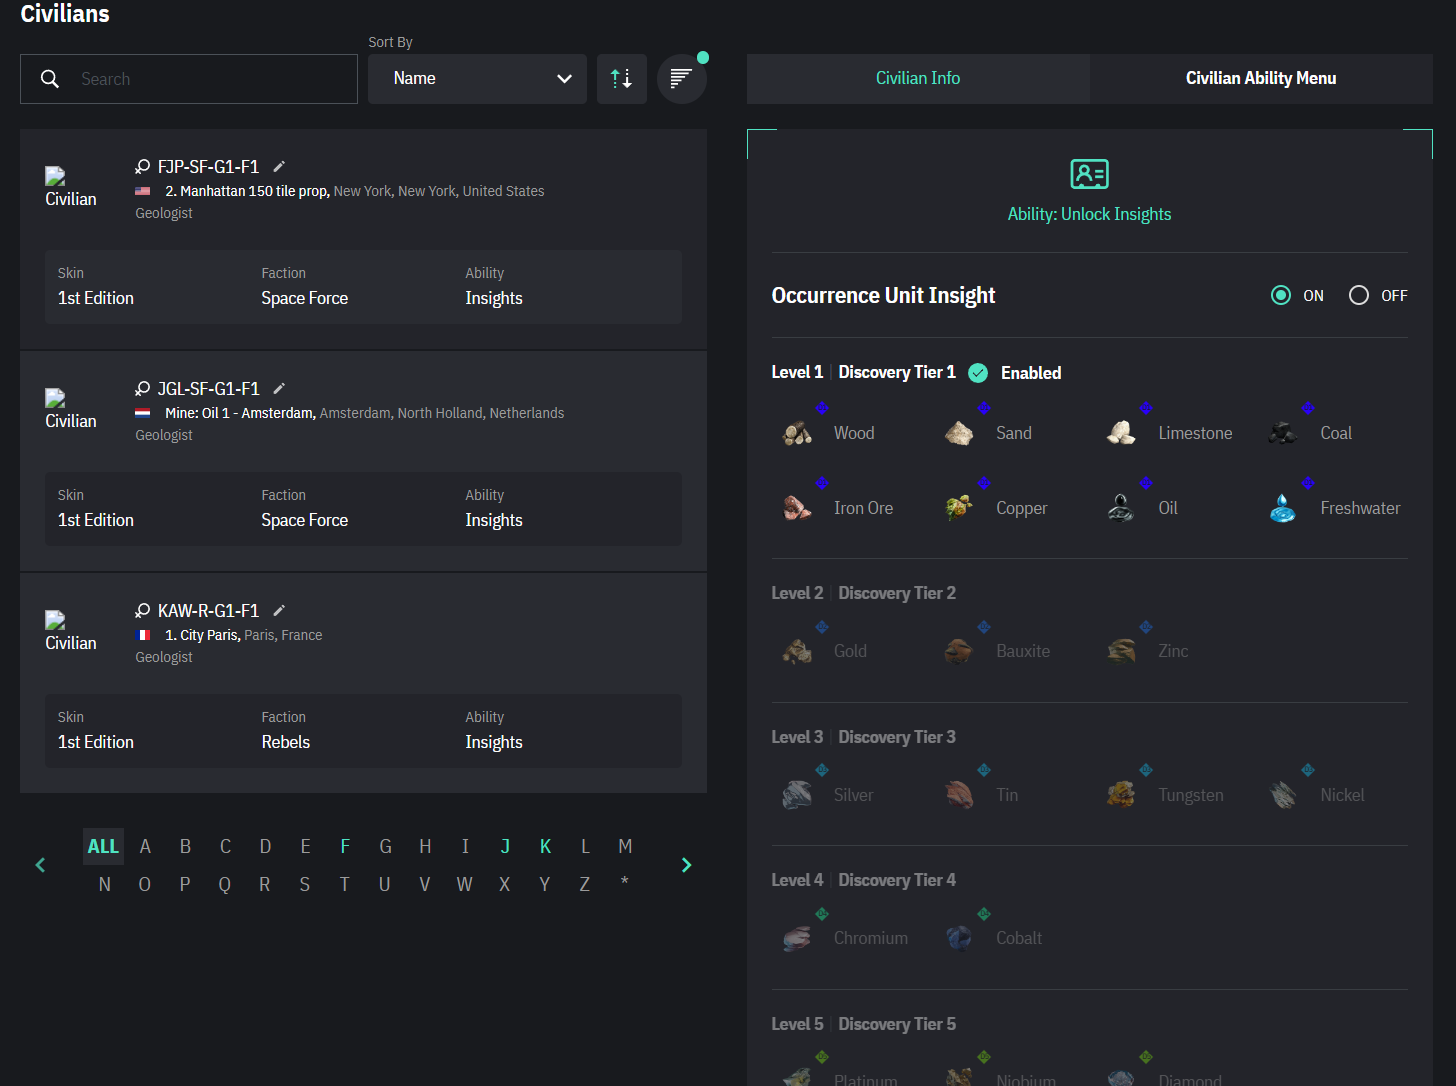Click the edit pencil next to JGL-SF-G1-F1
The image size is (1456, 1086).
[280, 388]
